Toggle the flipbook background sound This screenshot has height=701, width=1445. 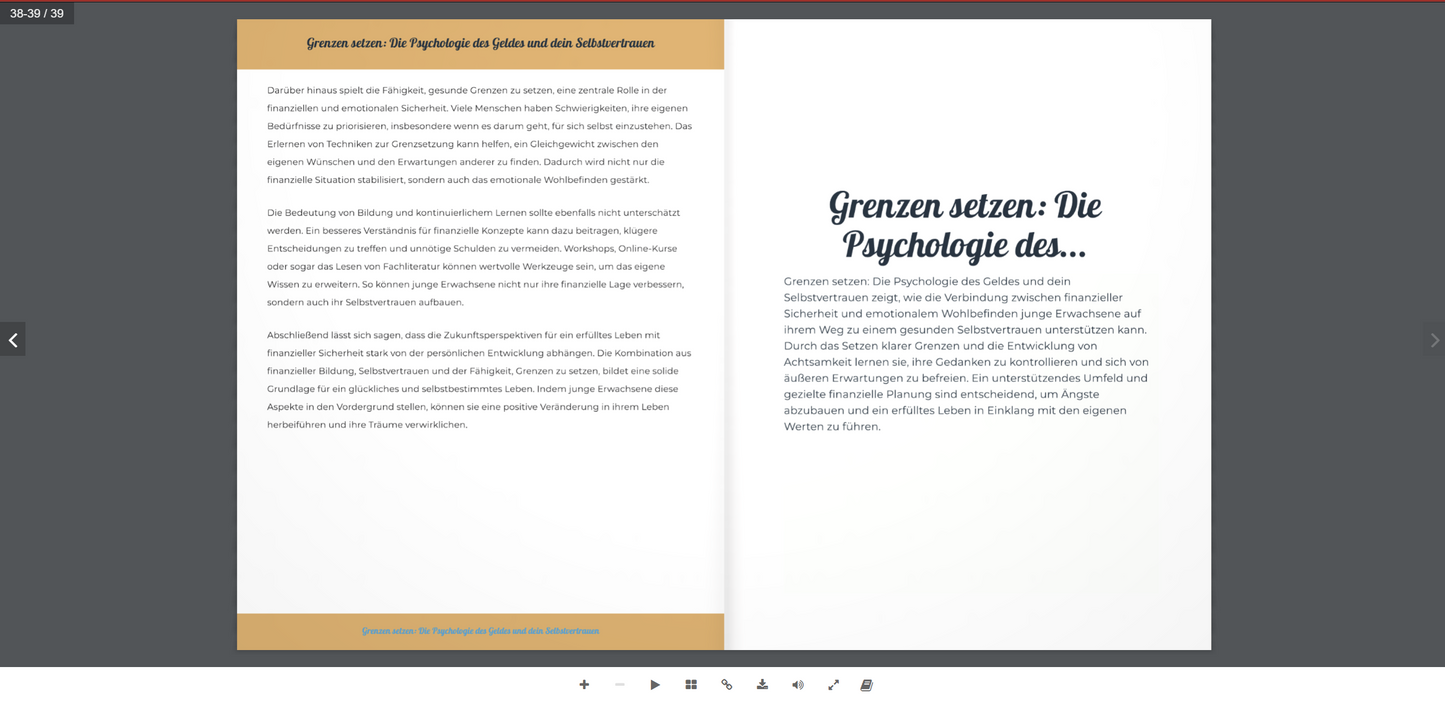point(798,684)
